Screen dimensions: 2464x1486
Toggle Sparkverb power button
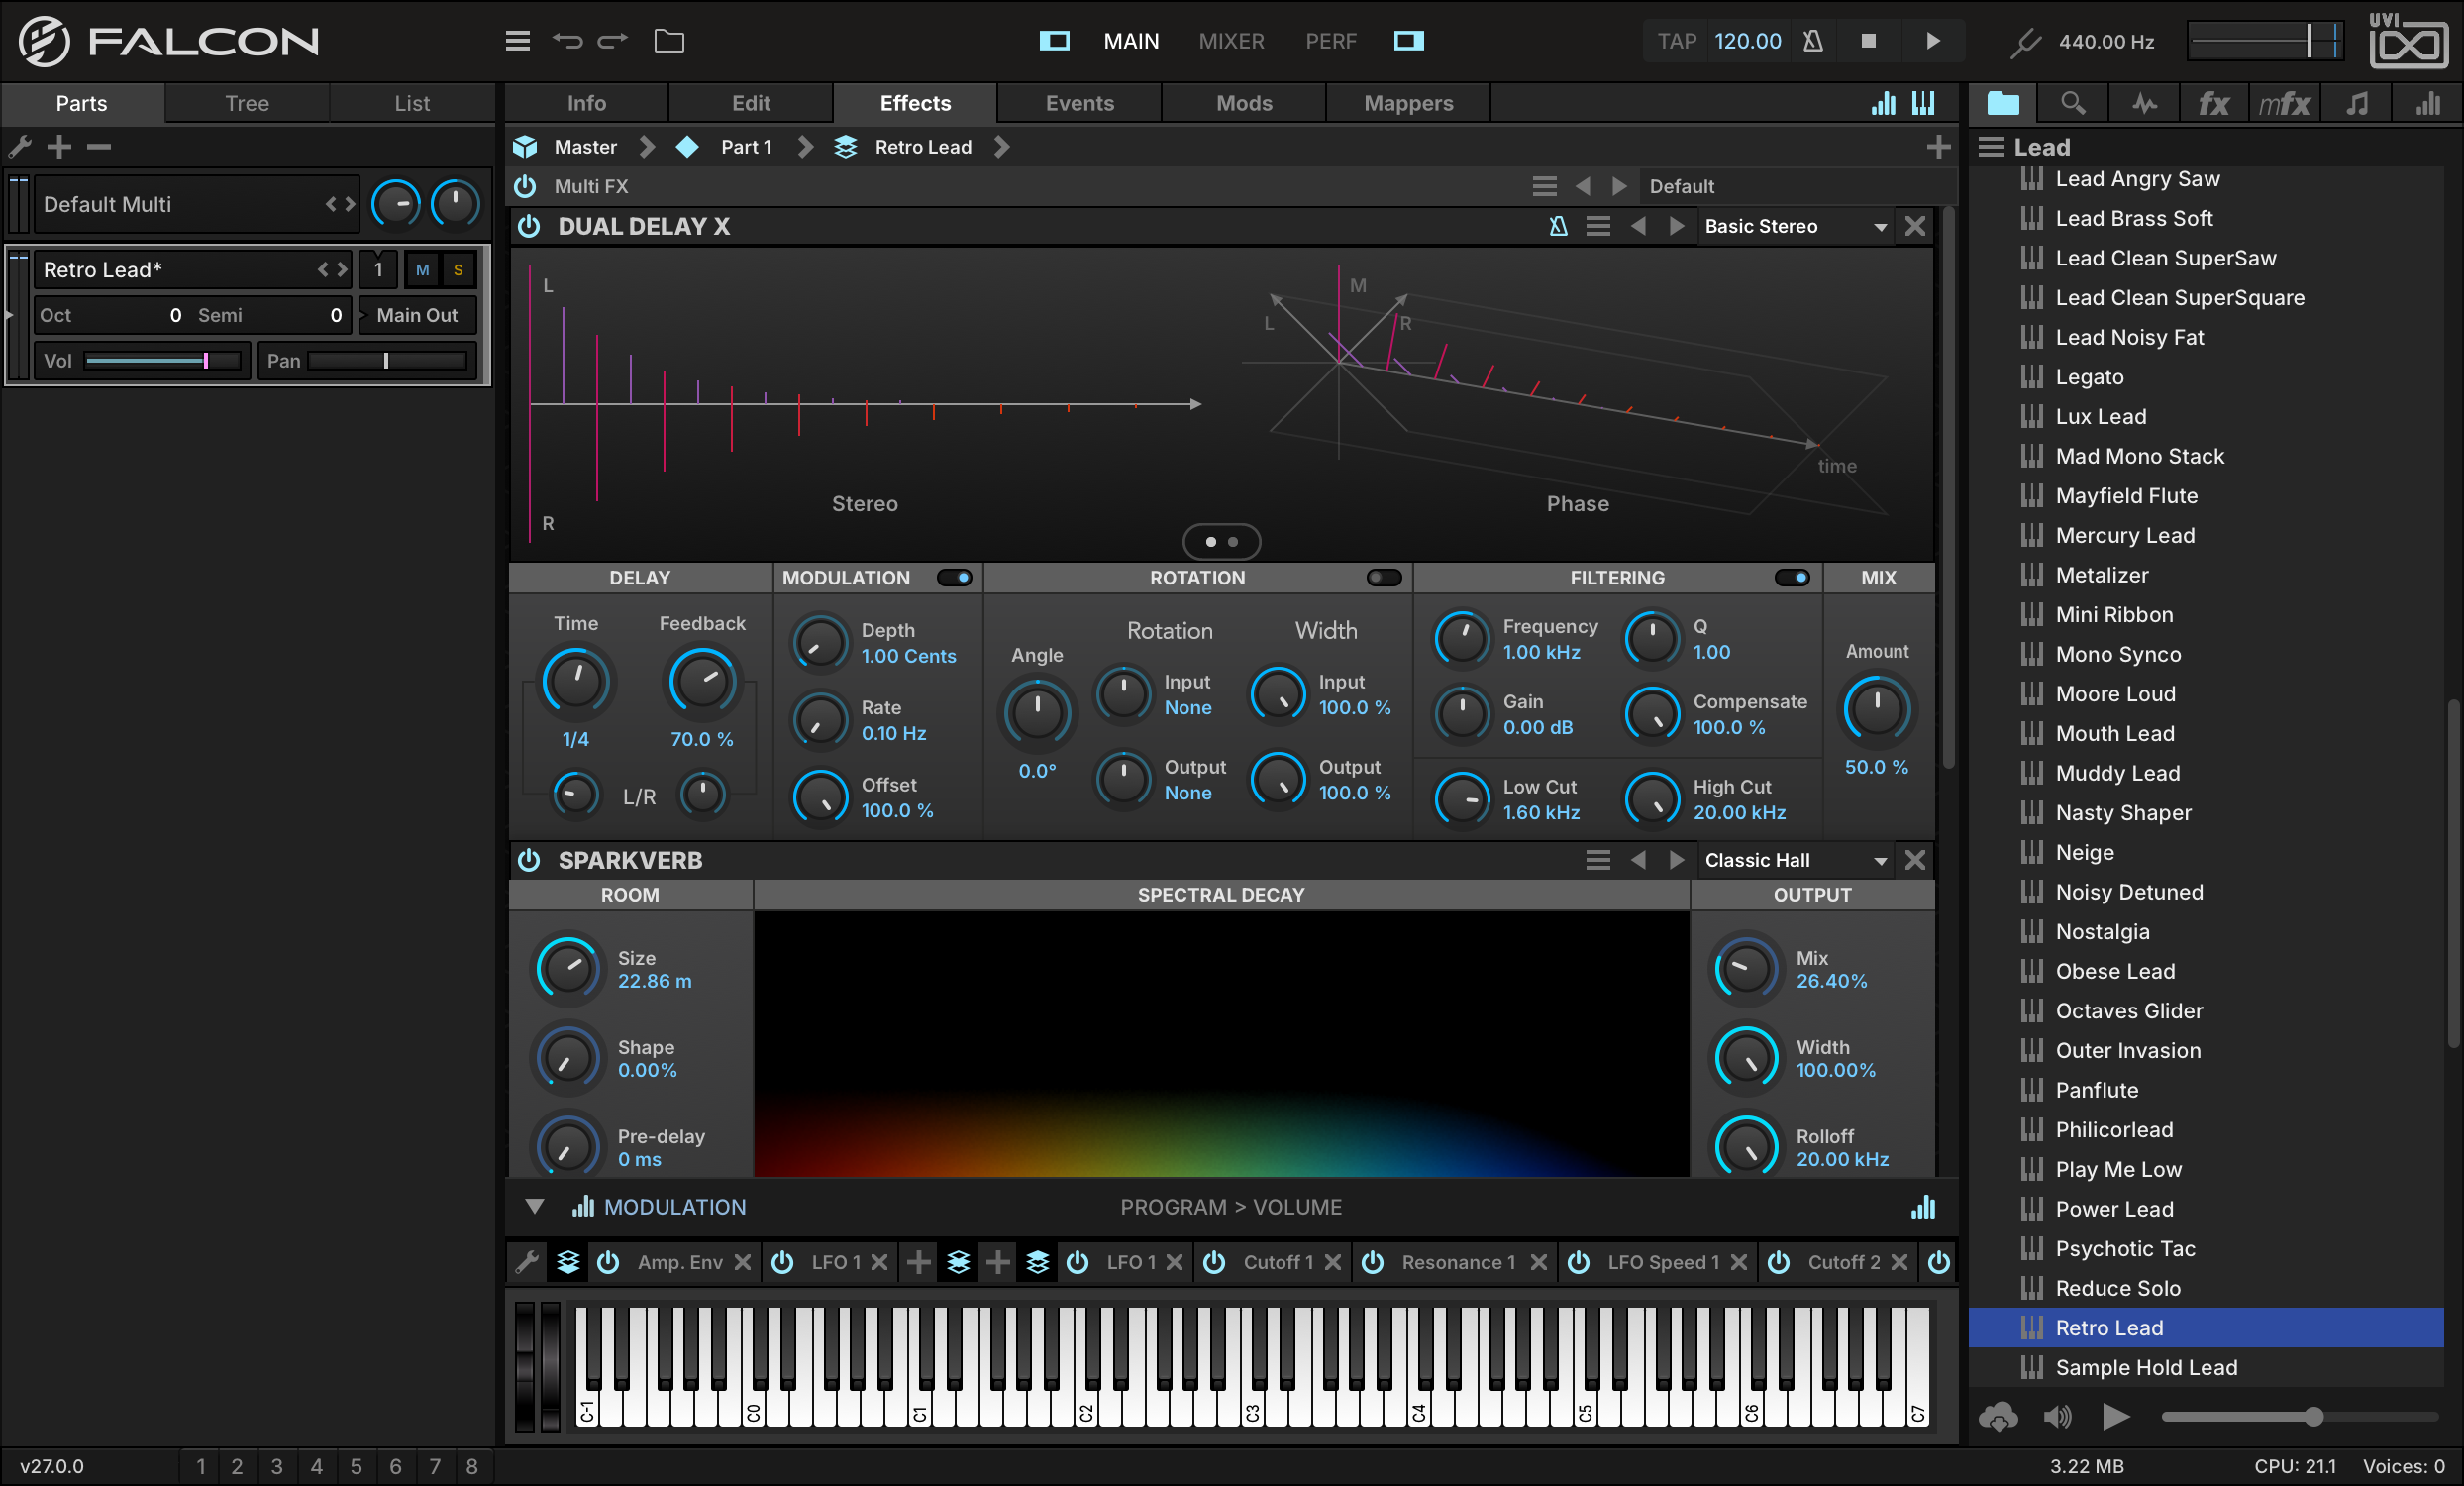click(529, 860)
